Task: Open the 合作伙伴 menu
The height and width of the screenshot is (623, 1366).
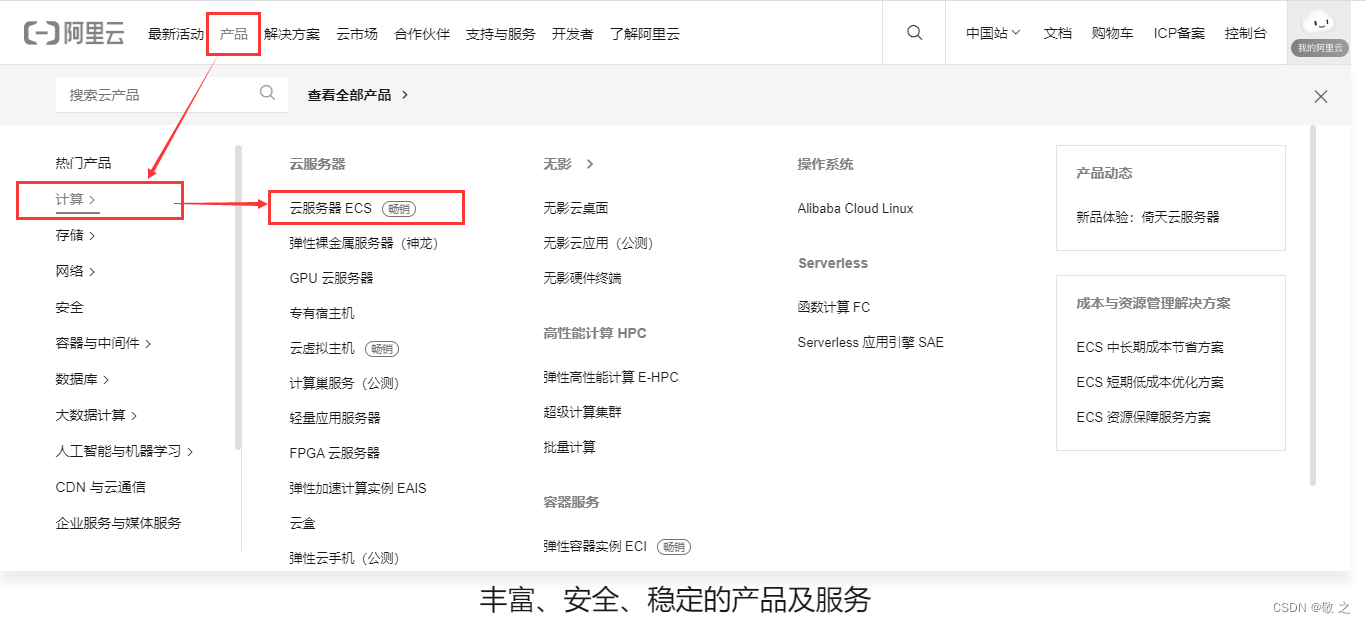Action: coord(422,34)
